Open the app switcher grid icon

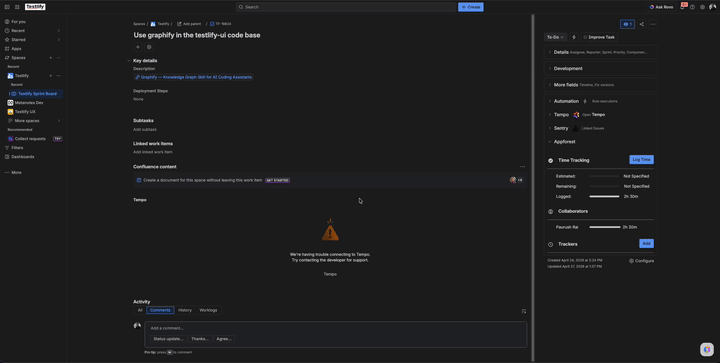coord(17,7)
